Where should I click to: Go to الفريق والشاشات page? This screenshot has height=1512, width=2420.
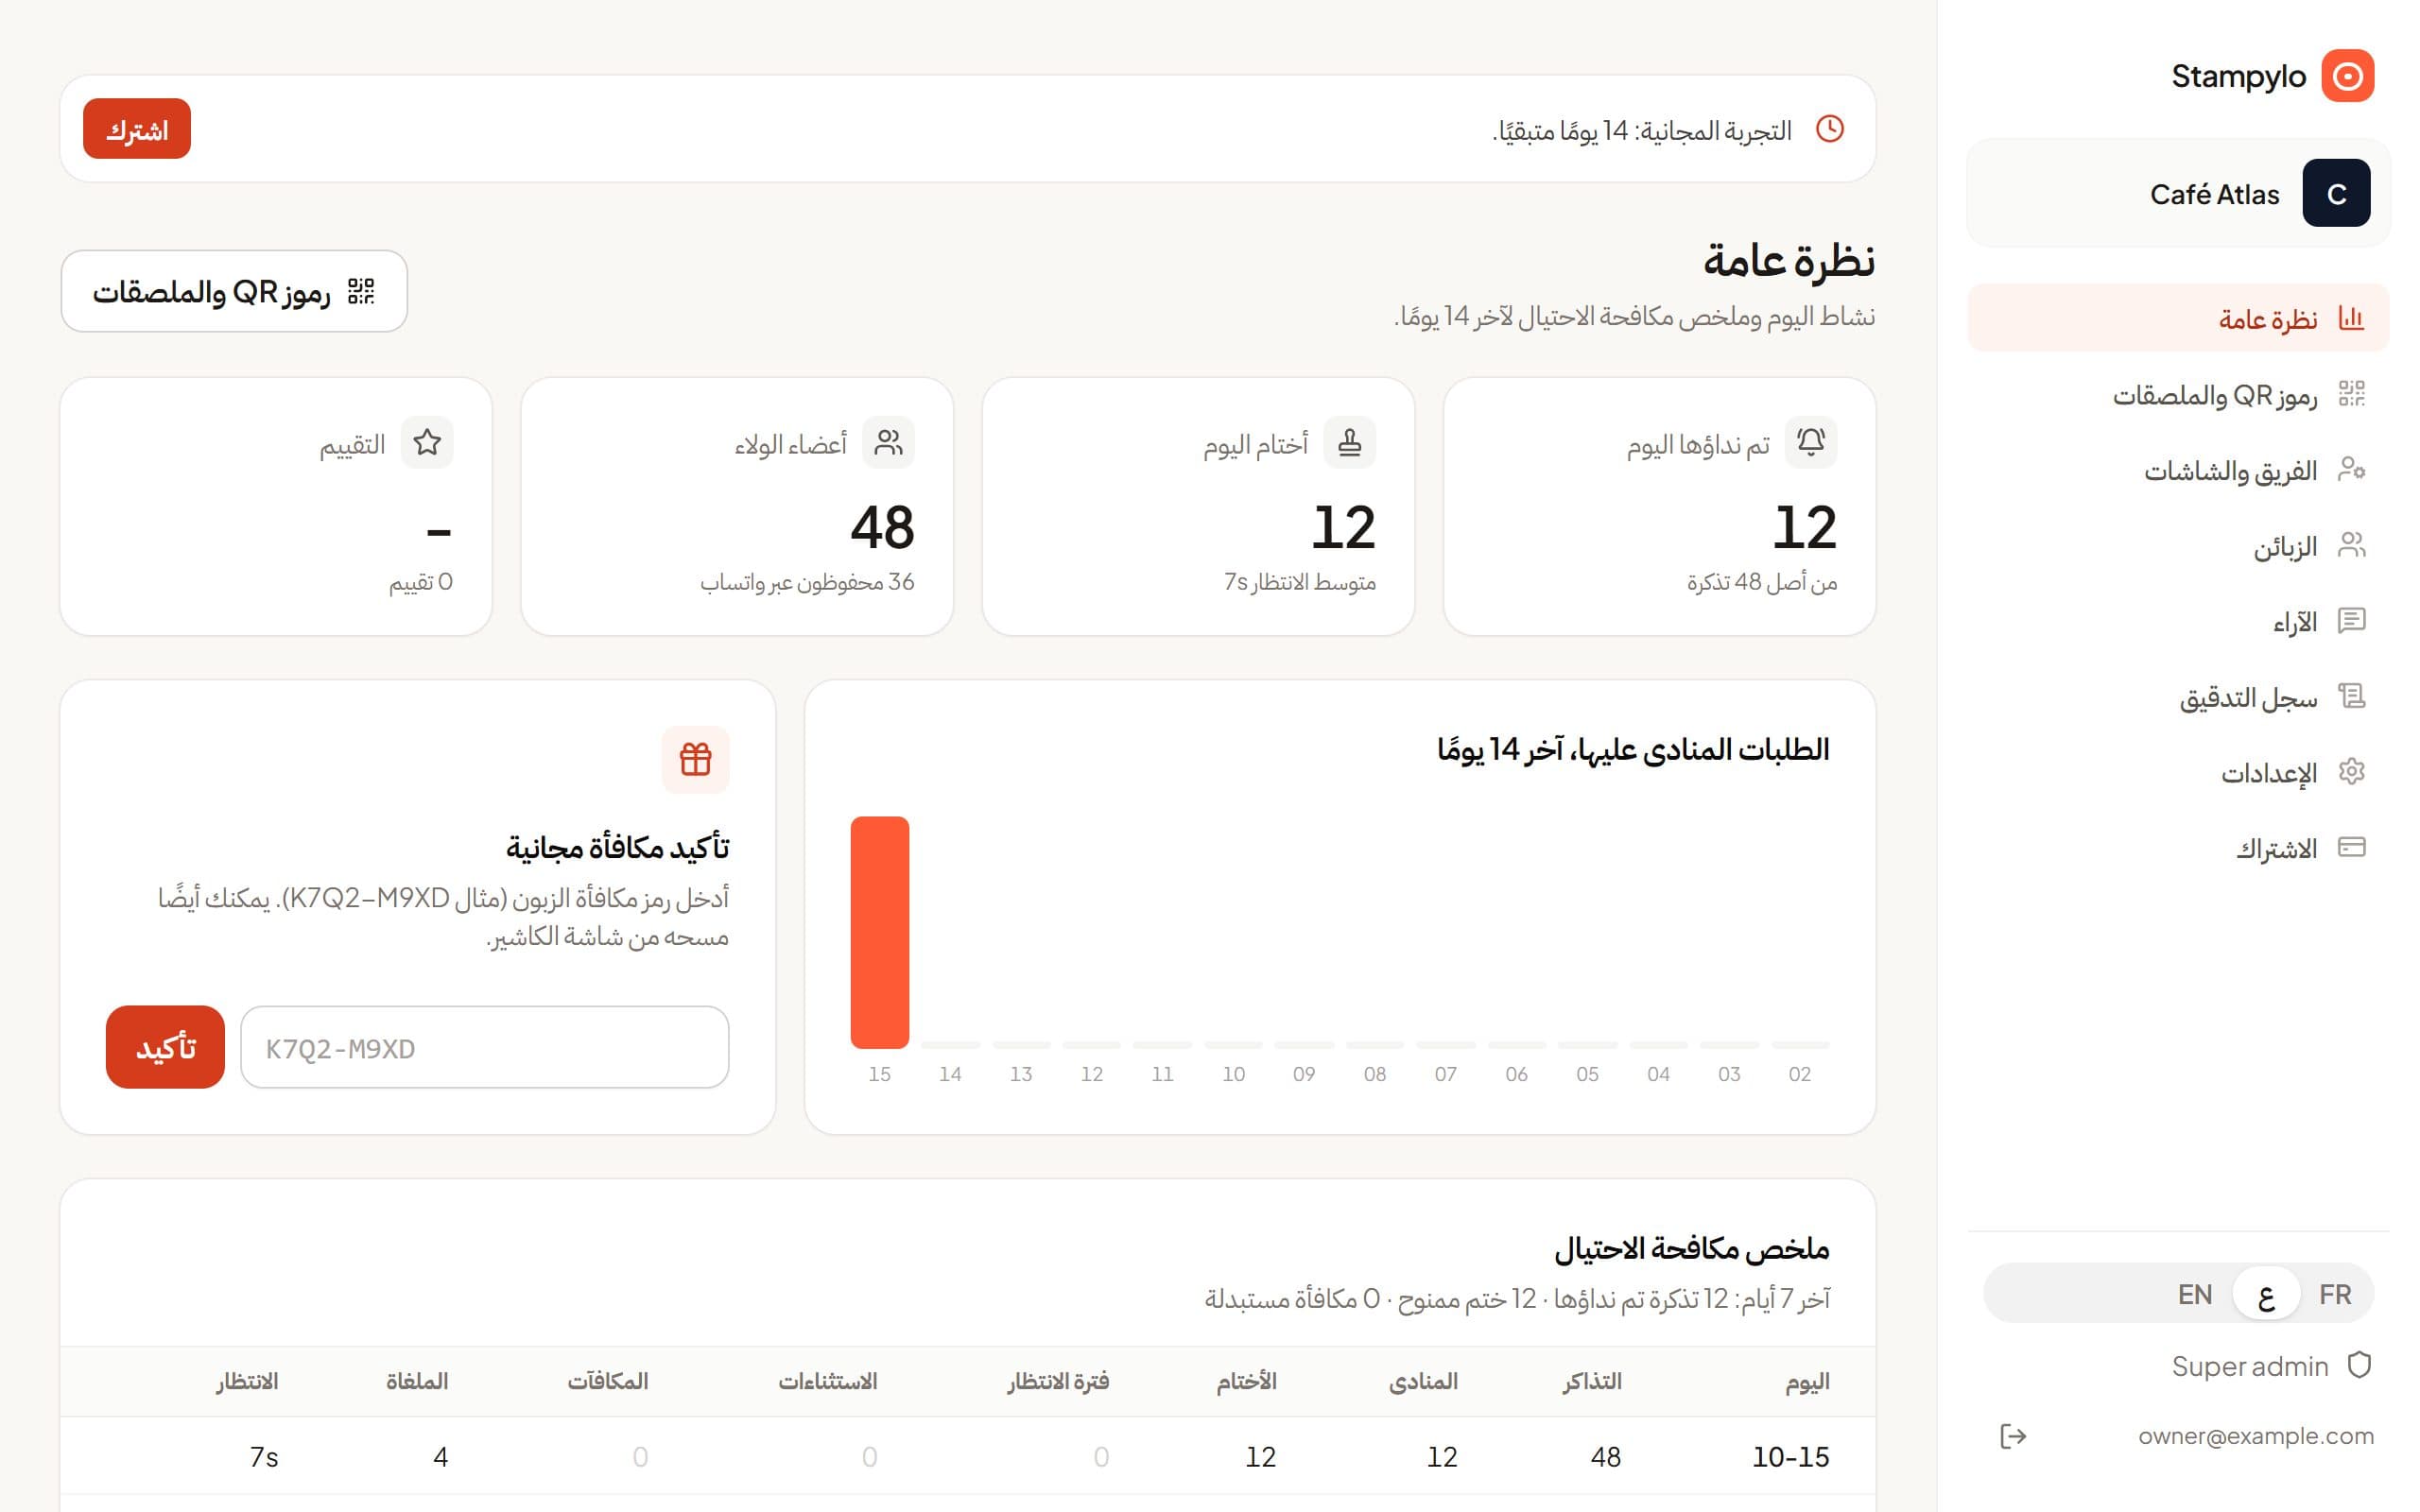[2178, 469]
